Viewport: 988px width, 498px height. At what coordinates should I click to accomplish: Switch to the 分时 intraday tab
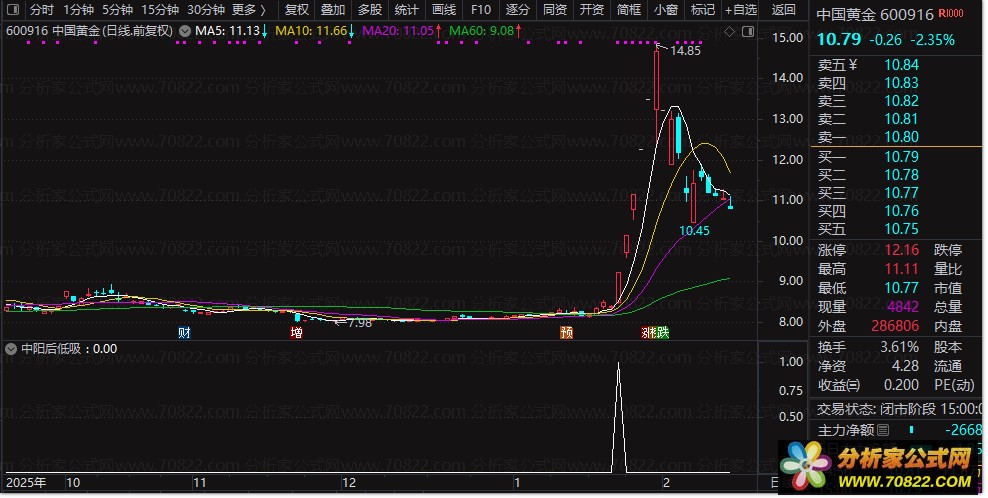pyautogui.click(x=42, y=10)
